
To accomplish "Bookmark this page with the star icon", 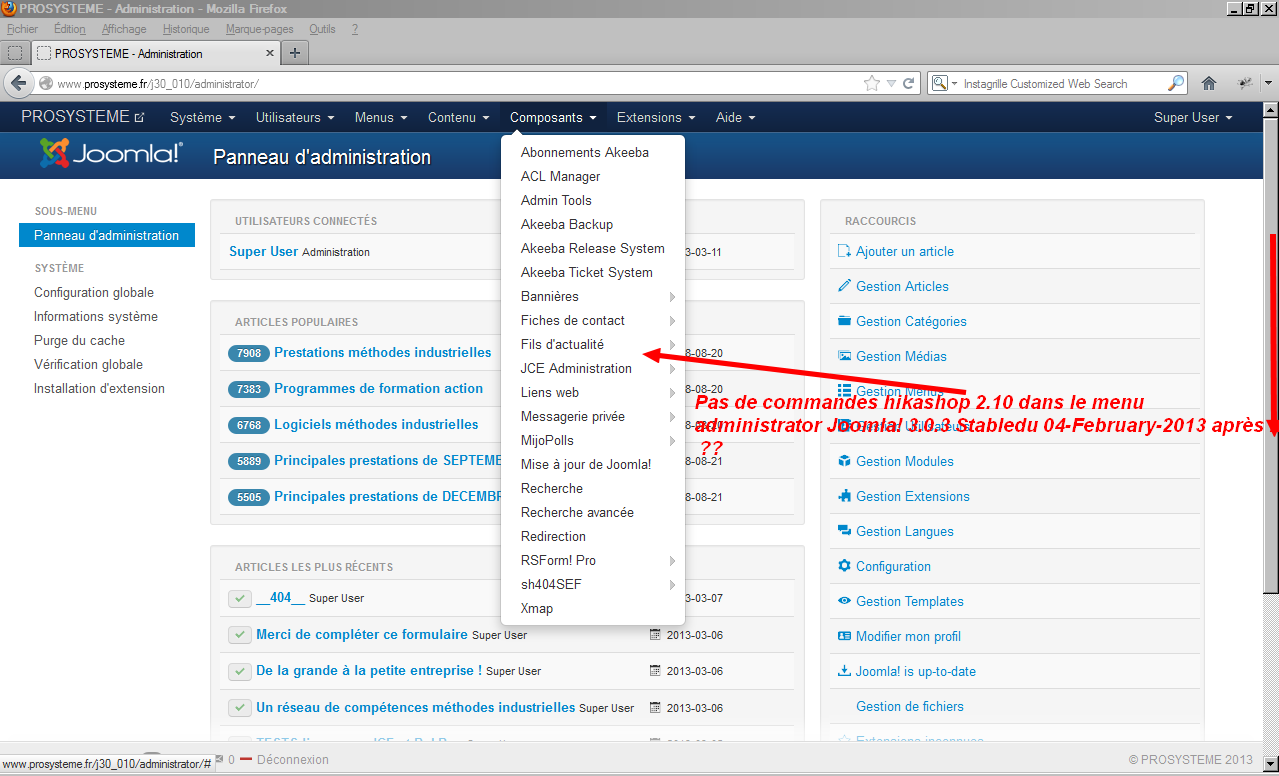I will coord(872,83).
